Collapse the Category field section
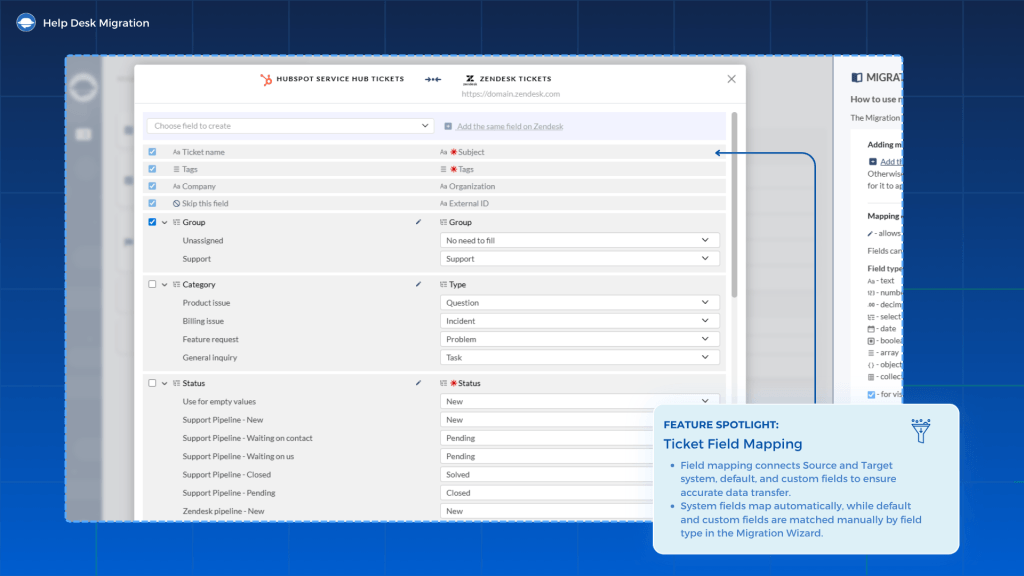This screenshot has width=1024, height=576. [165, 284]
